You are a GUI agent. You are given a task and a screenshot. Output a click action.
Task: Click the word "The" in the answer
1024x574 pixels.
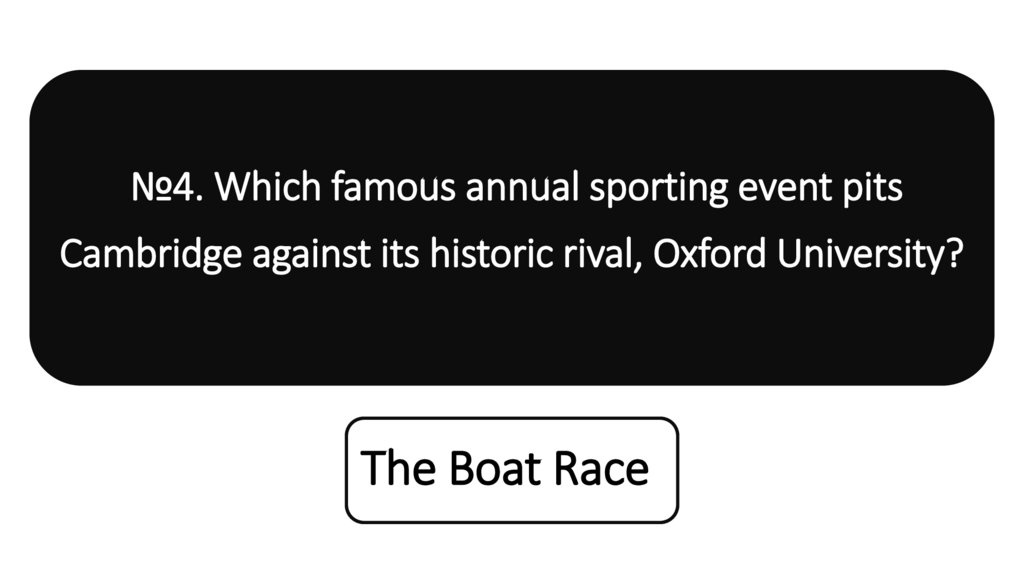(x=399, y=469)
